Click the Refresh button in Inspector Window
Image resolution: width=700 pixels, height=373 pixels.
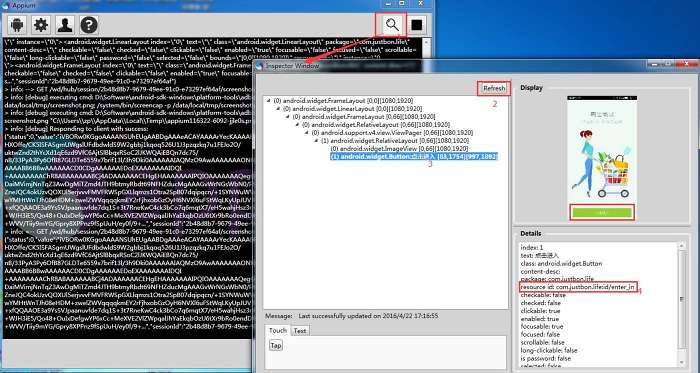tap(494, 88)
